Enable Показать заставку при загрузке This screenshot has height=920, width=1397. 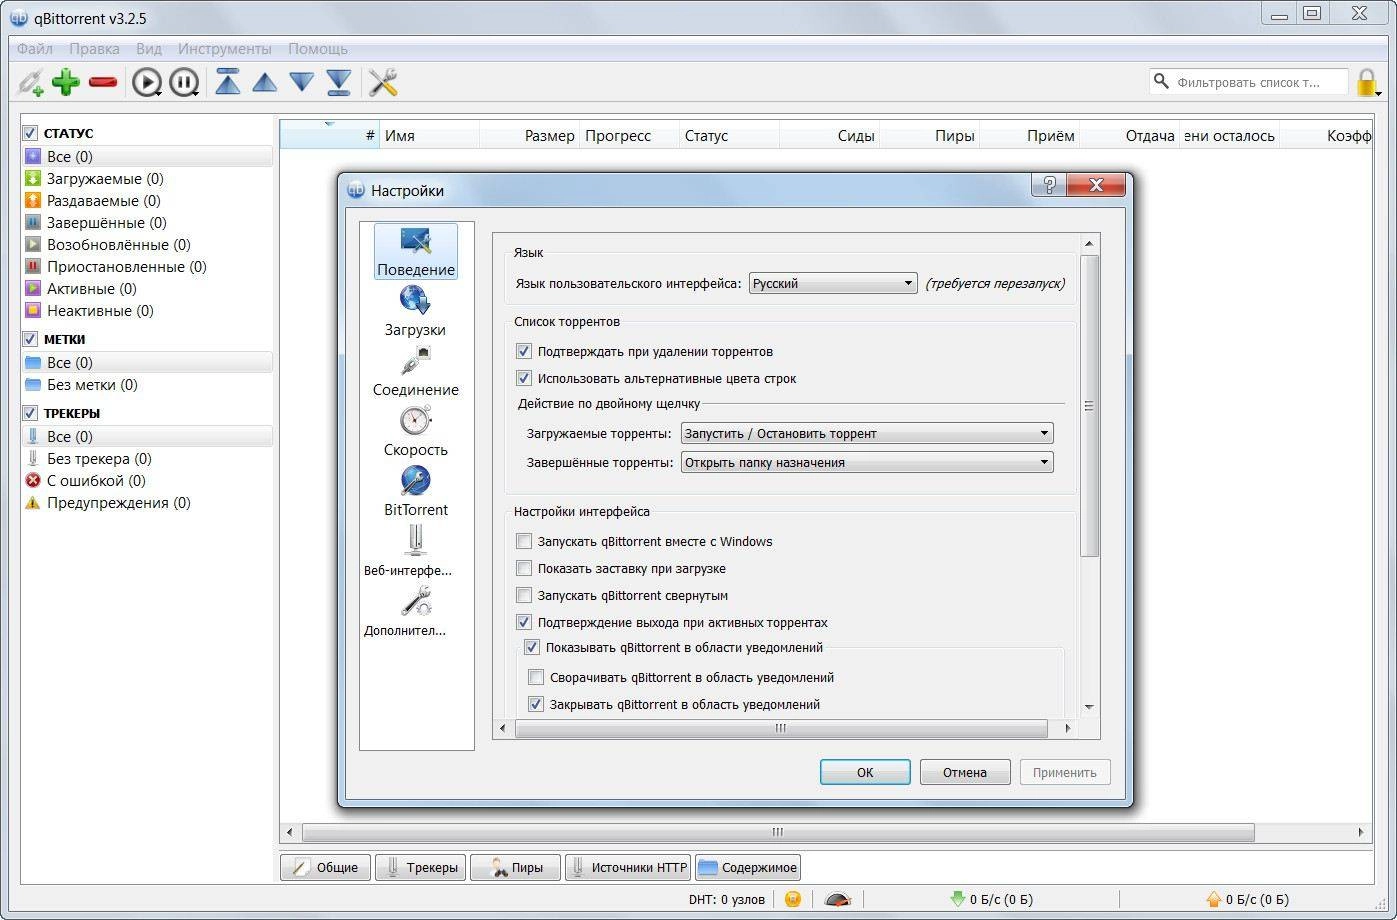(523, 569)
